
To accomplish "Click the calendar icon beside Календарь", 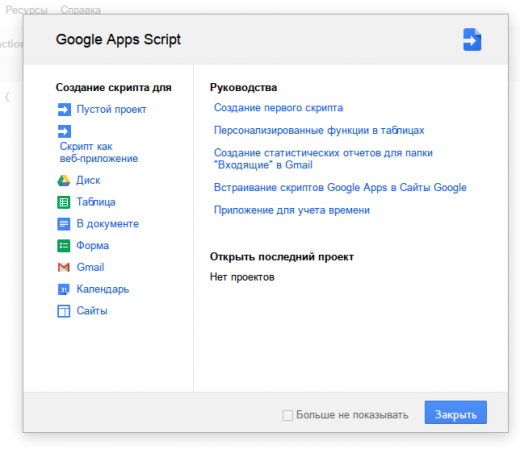I will 64,289.
